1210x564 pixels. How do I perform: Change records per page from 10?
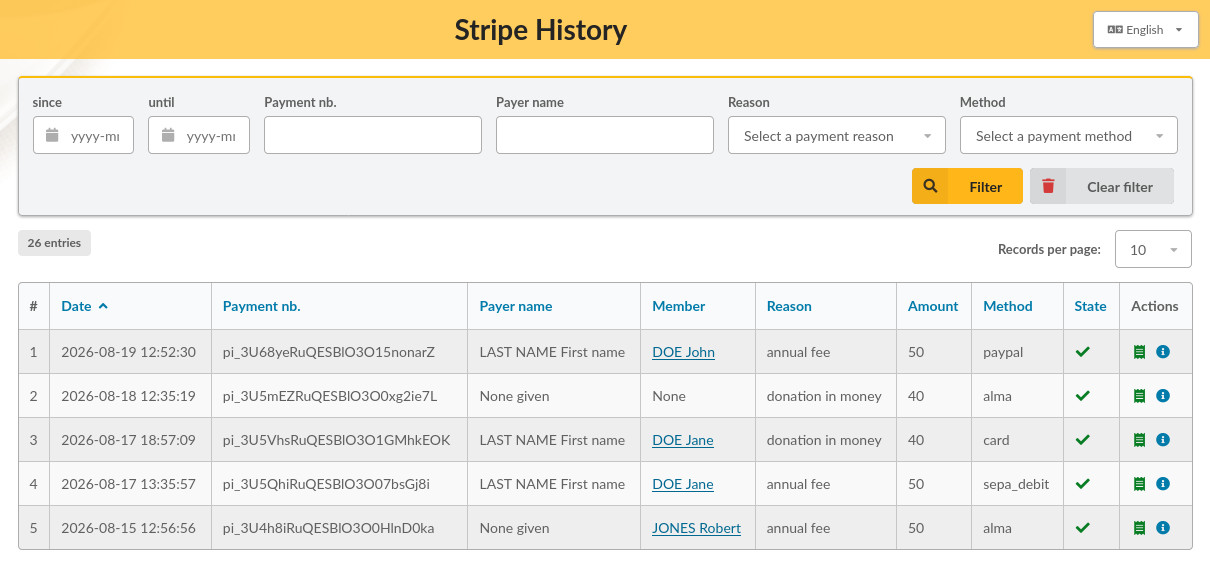click(1153, 250)
